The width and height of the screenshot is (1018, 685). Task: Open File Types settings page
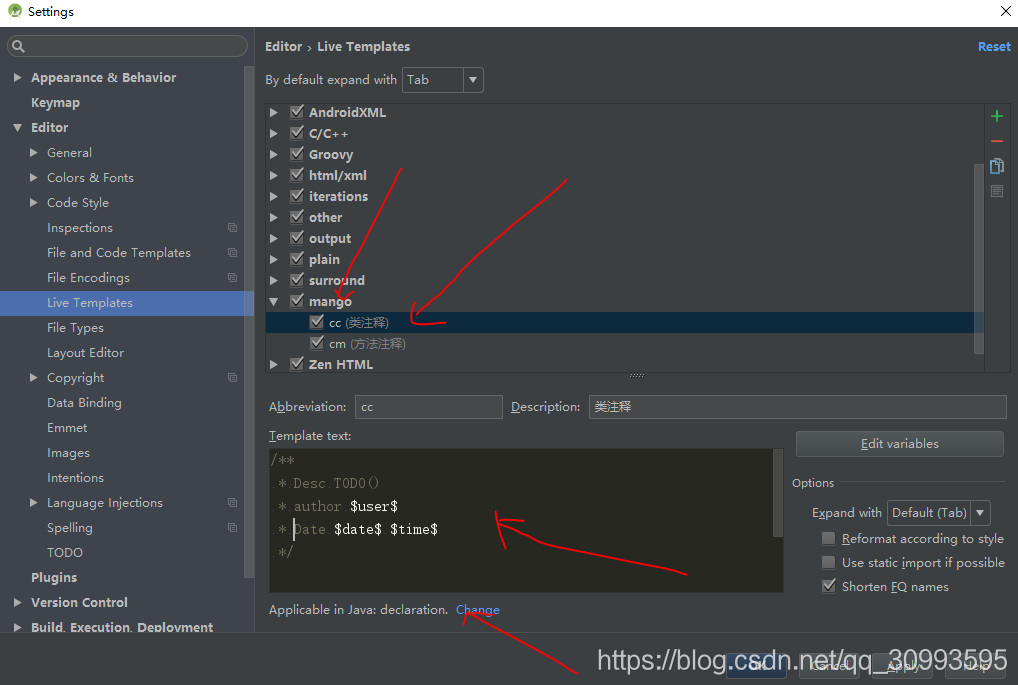tap(75, 327)
